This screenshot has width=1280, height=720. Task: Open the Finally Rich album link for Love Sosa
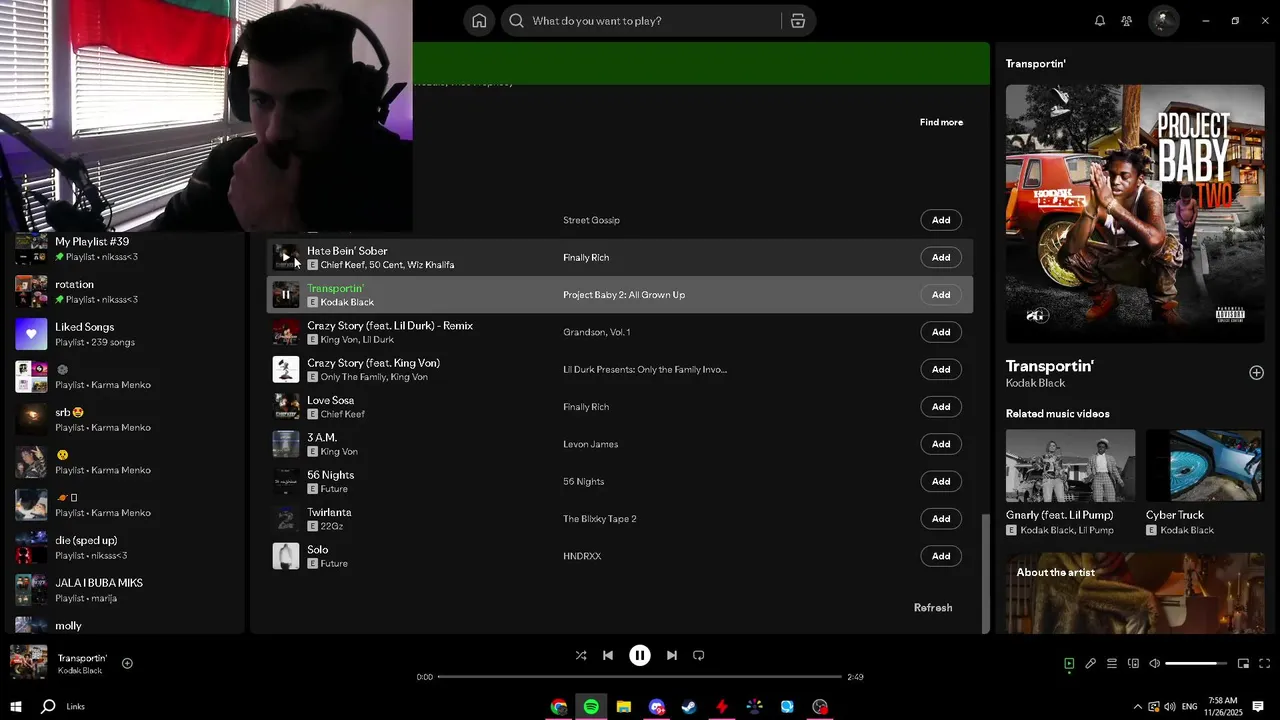(586, 407)
